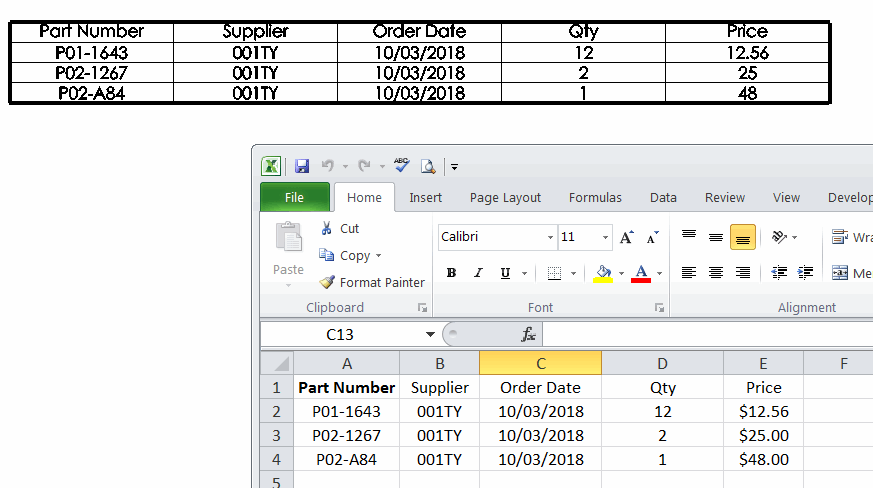Open the green File button
This screenshot has width=873, height=488.
[295, 197]
